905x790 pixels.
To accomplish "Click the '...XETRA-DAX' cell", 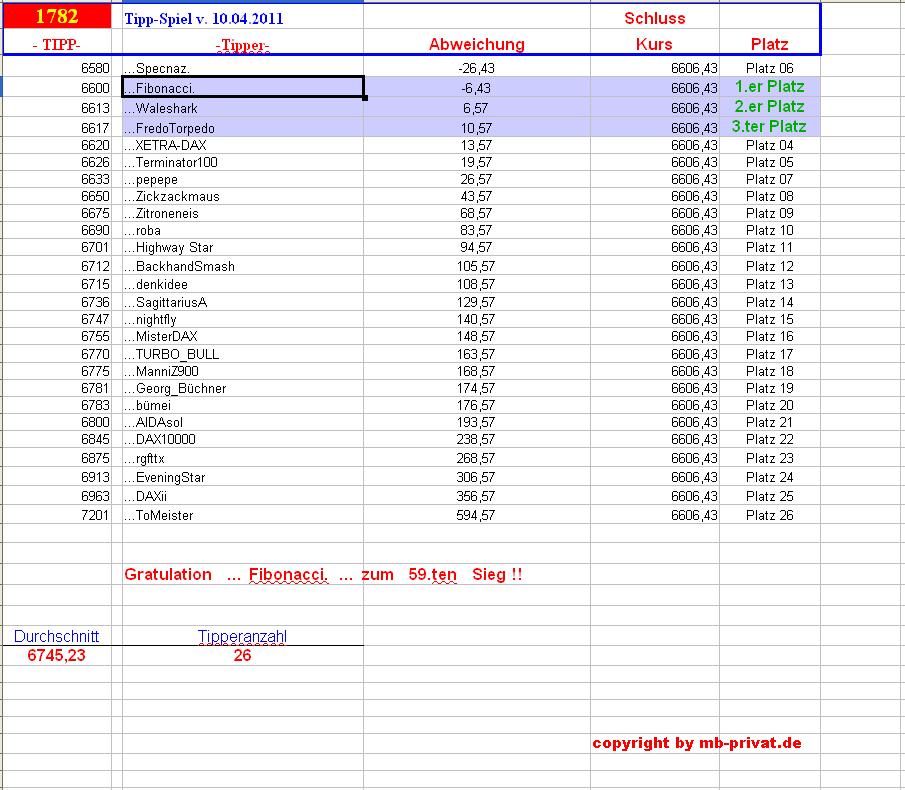I will click(243, 145).
